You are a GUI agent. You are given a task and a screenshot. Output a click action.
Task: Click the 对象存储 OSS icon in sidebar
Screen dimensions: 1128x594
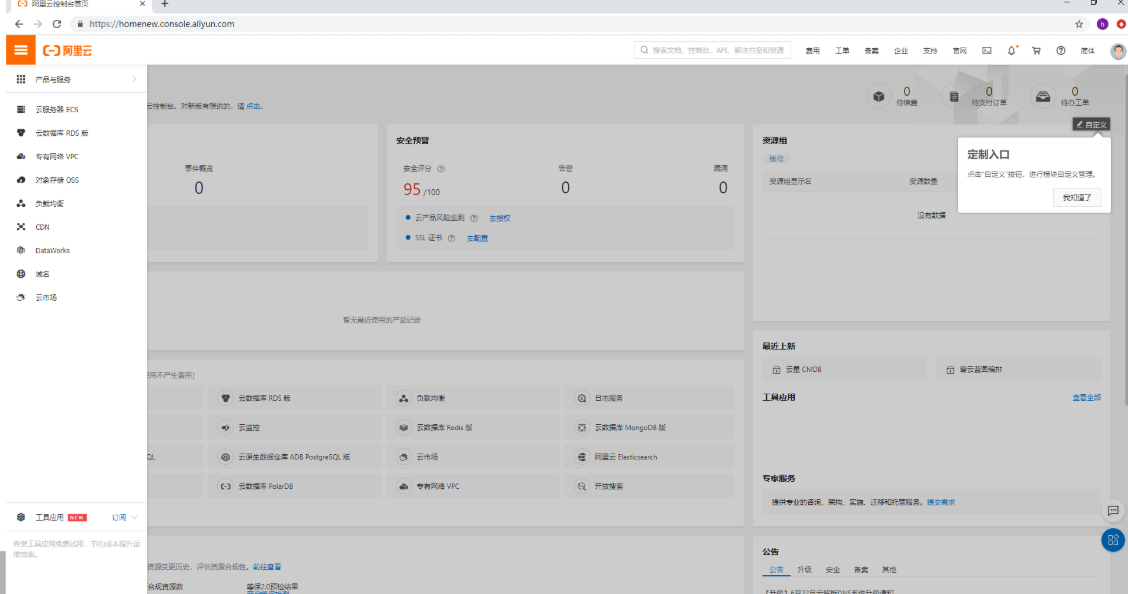[x=21, y=180]
